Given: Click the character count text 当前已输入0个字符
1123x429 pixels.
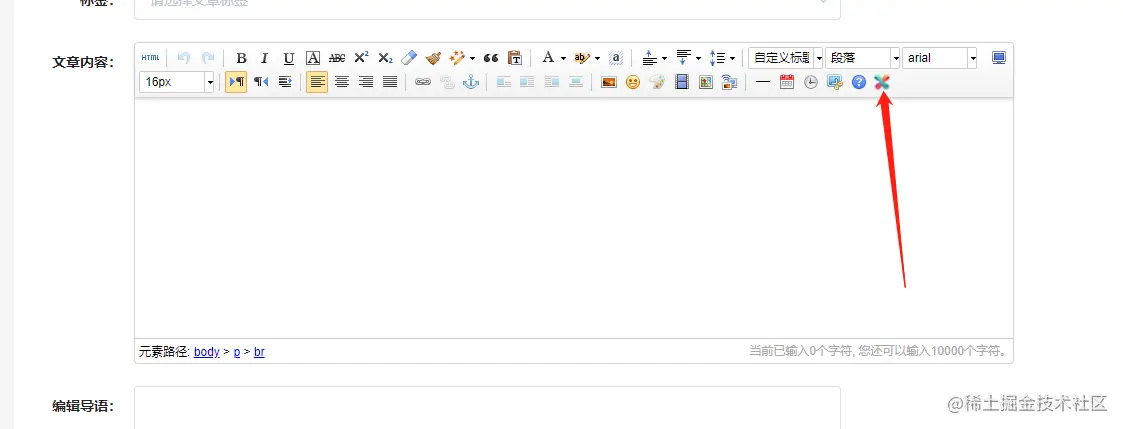Looking at the screenshot, I should pyautogui.click(x=801, y=351).
